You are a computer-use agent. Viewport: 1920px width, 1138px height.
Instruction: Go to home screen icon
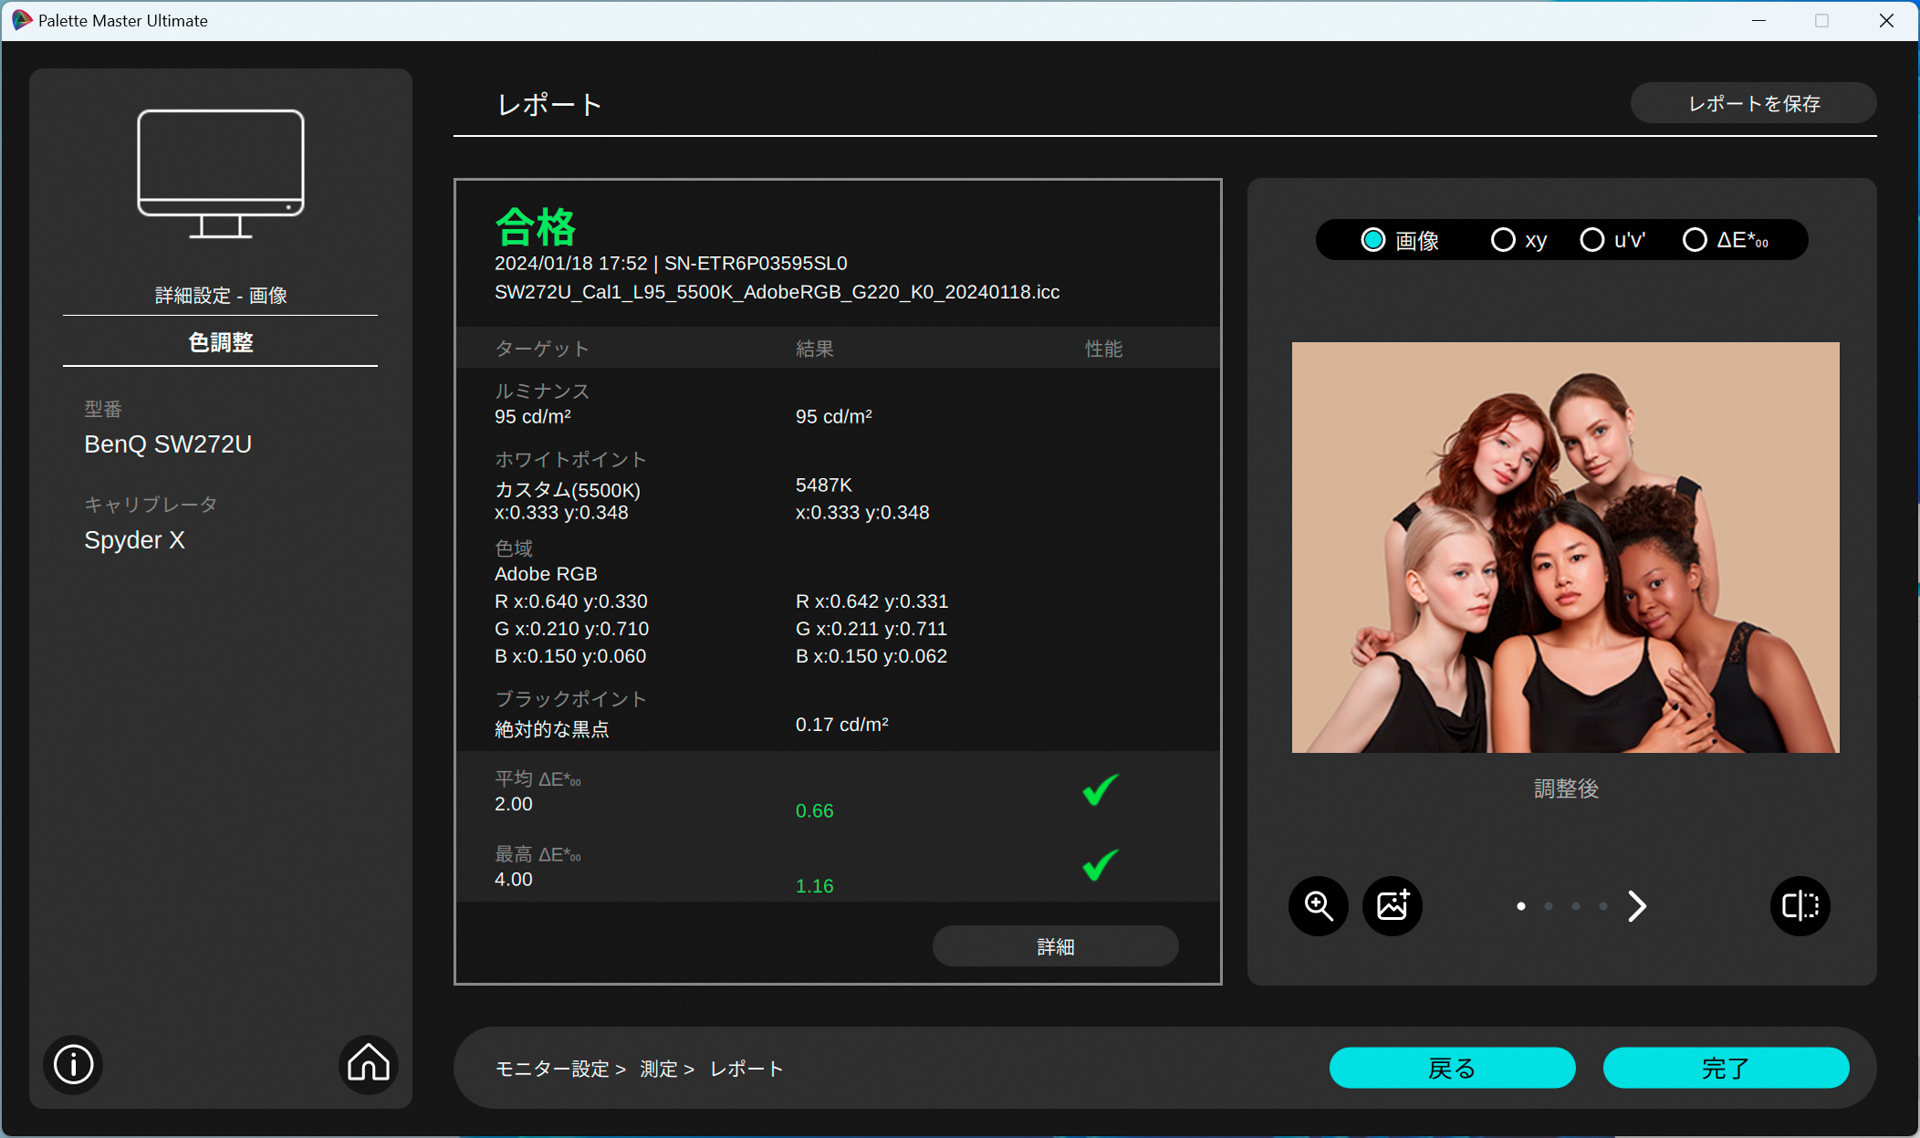pos(368,1064)
